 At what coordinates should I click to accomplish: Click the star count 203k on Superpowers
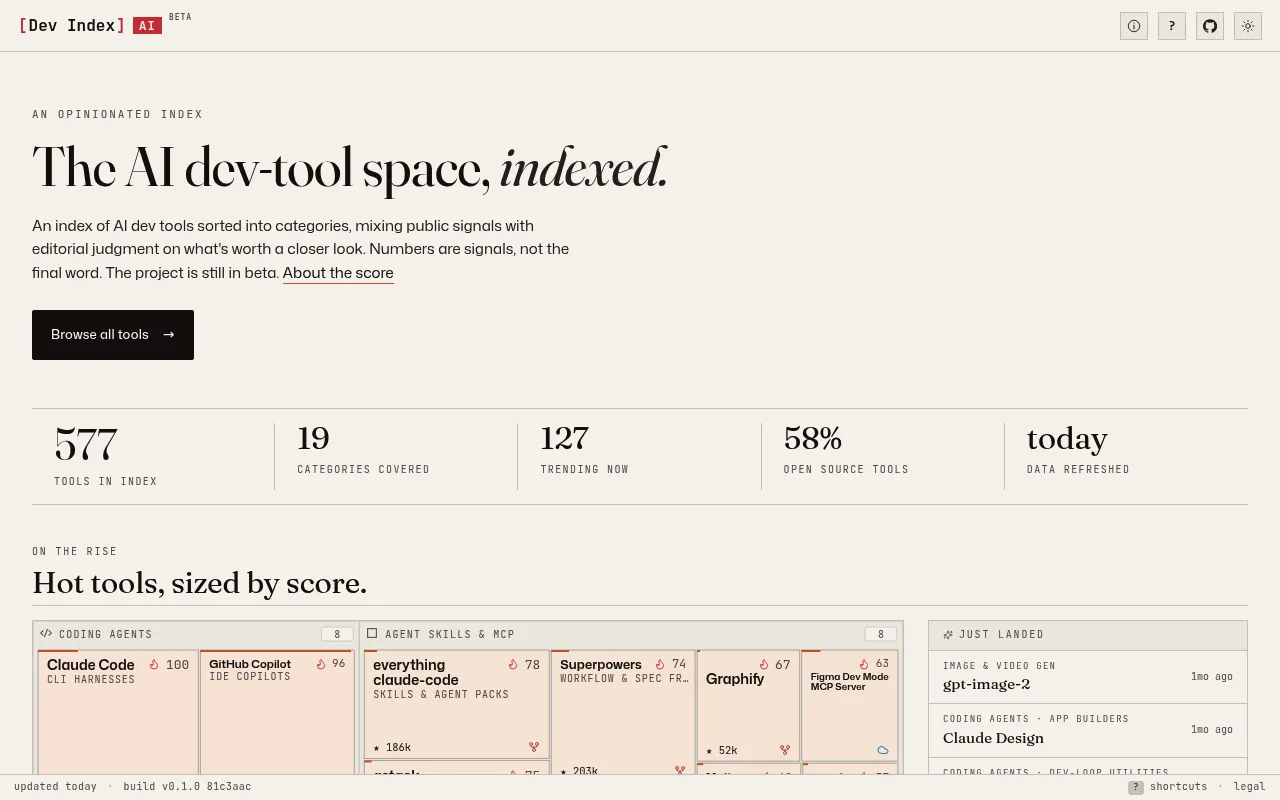(579, 771)
